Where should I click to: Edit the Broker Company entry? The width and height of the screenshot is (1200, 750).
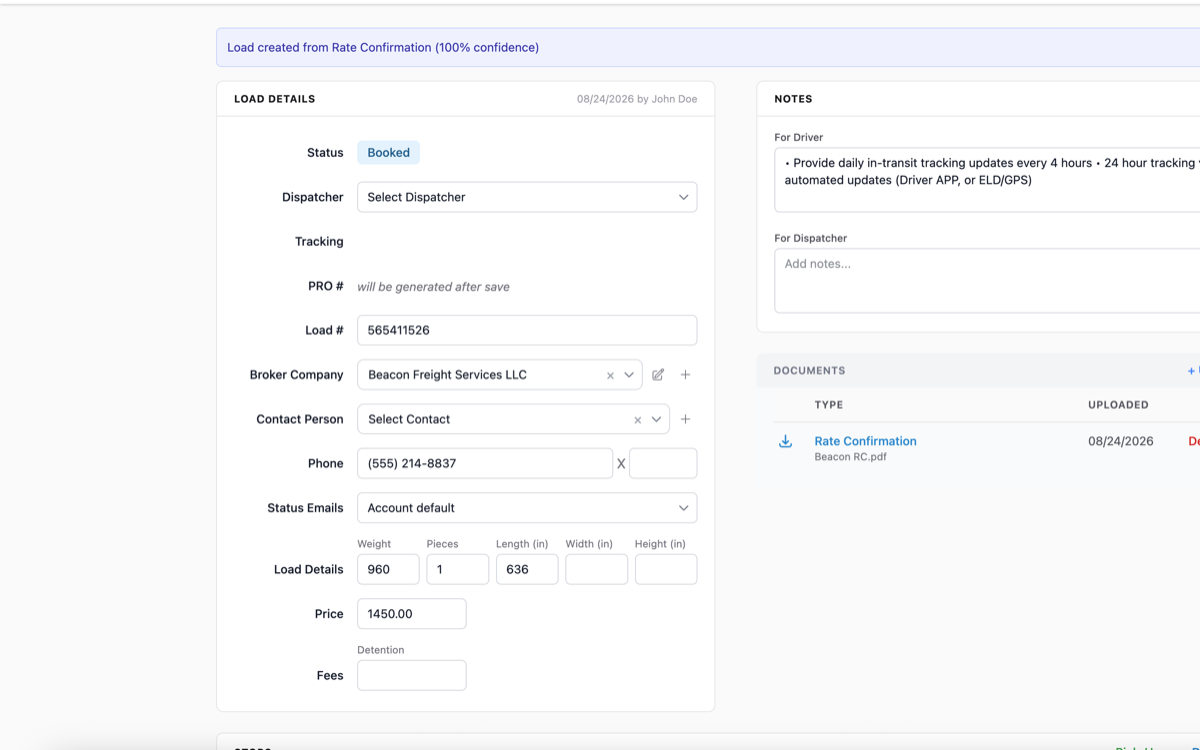click(x=658, y=375)
